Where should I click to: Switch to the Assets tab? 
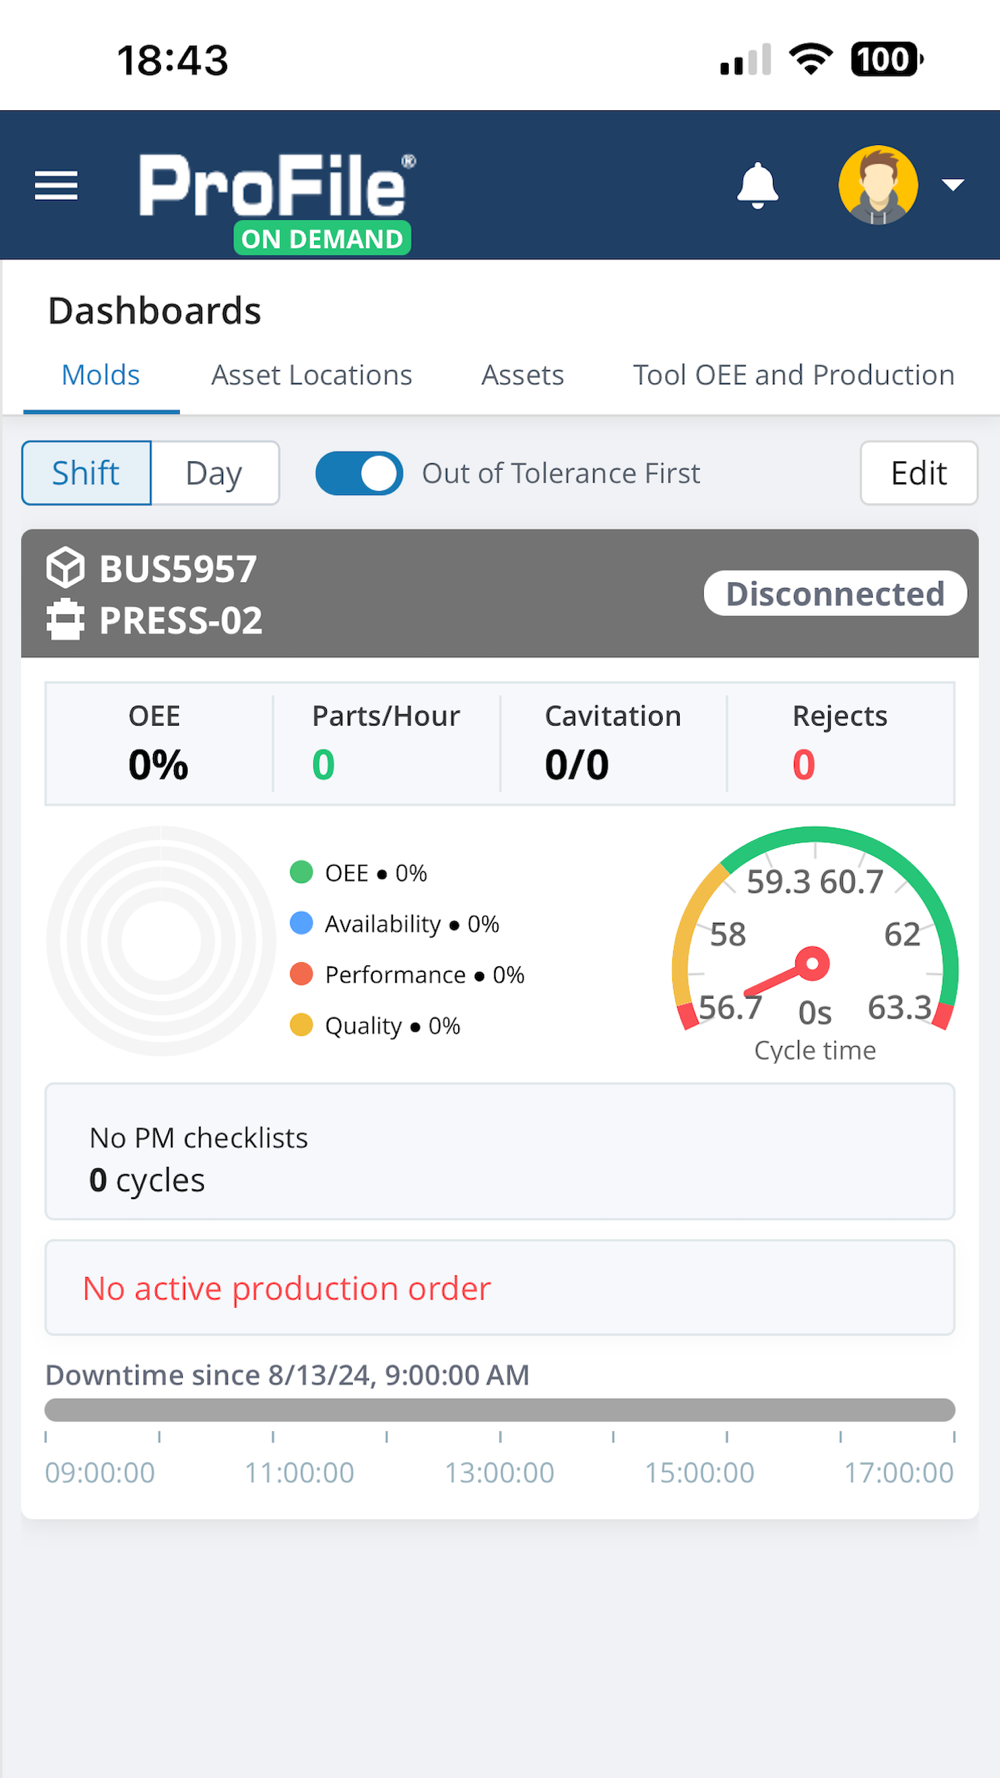(522, 375)
